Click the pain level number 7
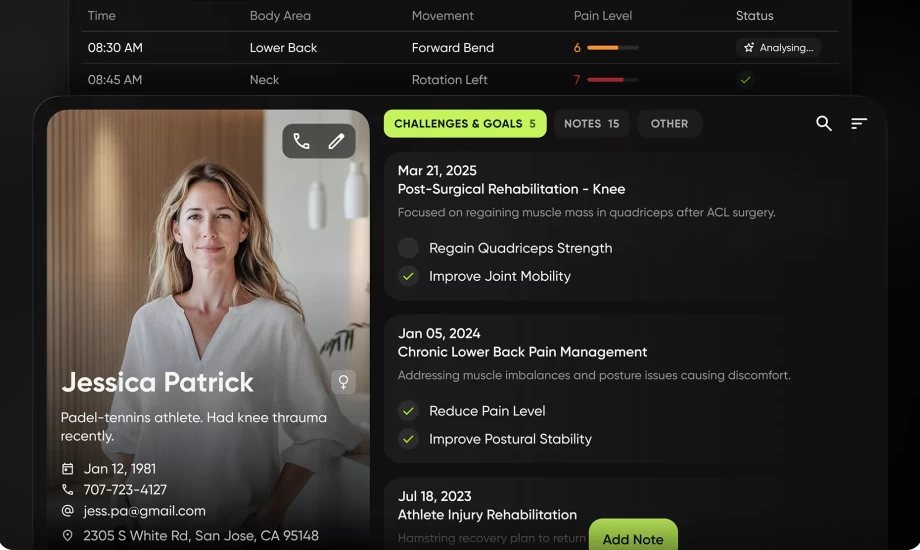The image size is (920, 550). [x=577, y=79]
